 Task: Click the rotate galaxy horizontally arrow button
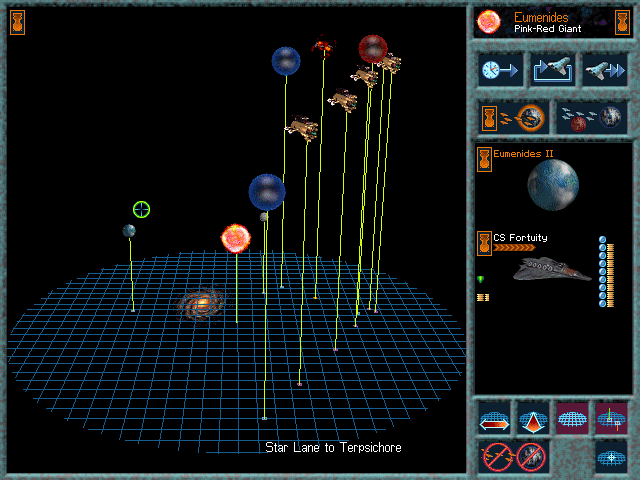494,418
